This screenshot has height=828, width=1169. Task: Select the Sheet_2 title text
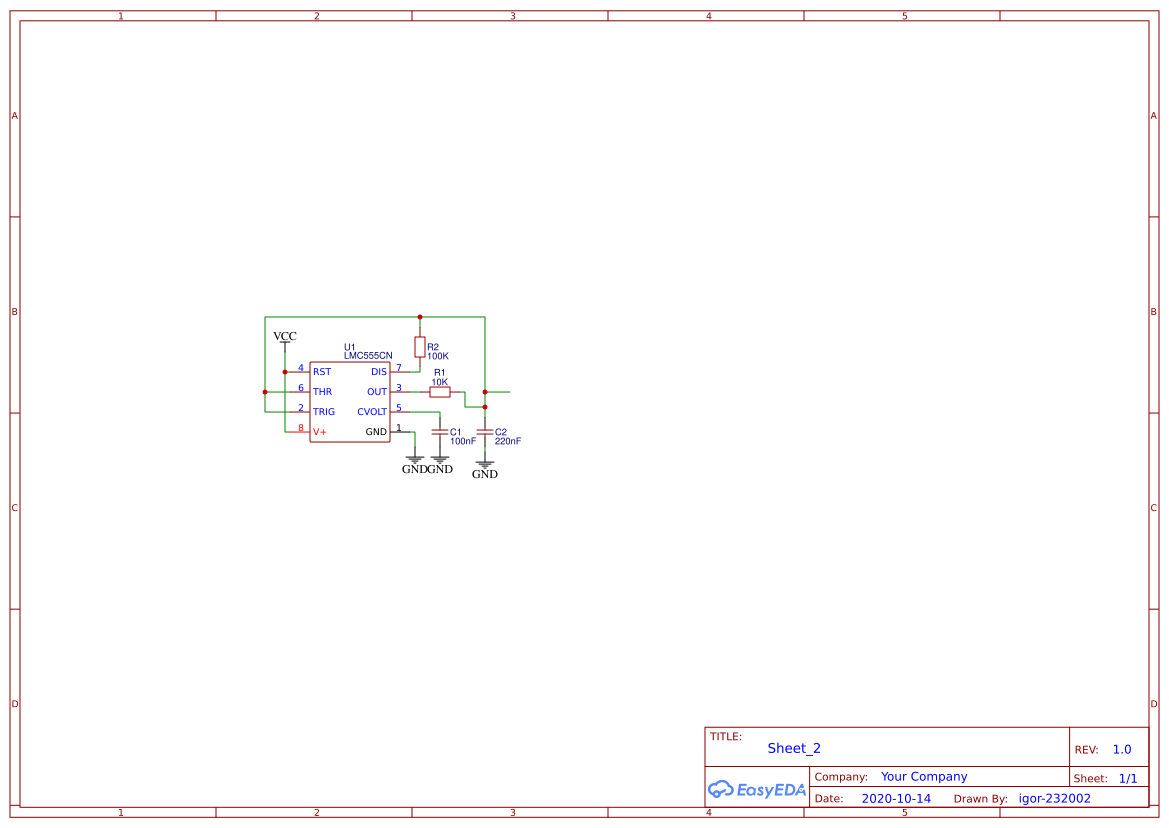point(794,748)
